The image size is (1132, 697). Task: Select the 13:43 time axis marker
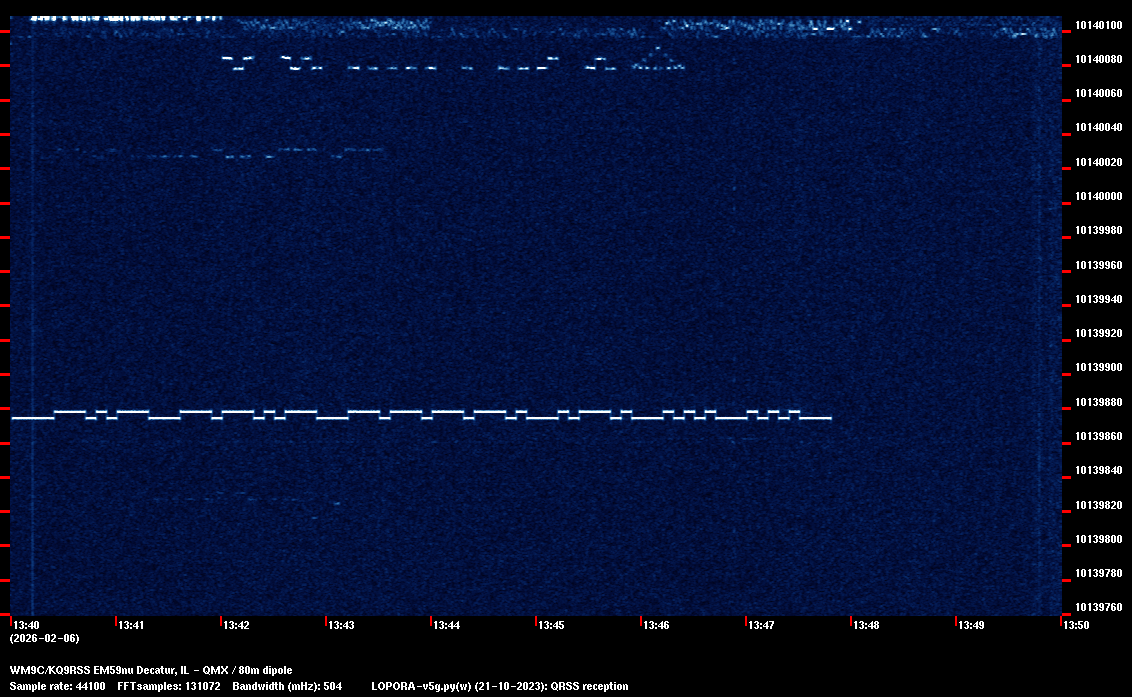[x=341, y=625]
